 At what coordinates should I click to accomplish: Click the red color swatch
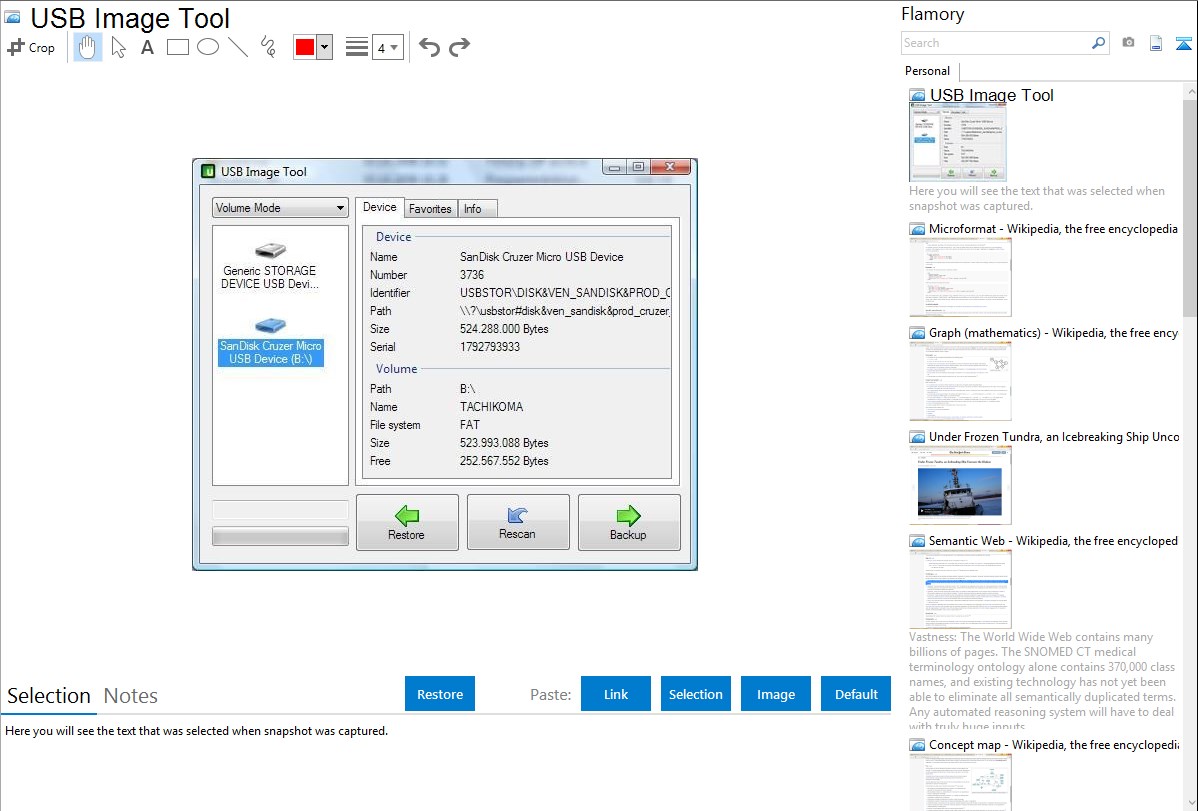click(x=305, y=47)
